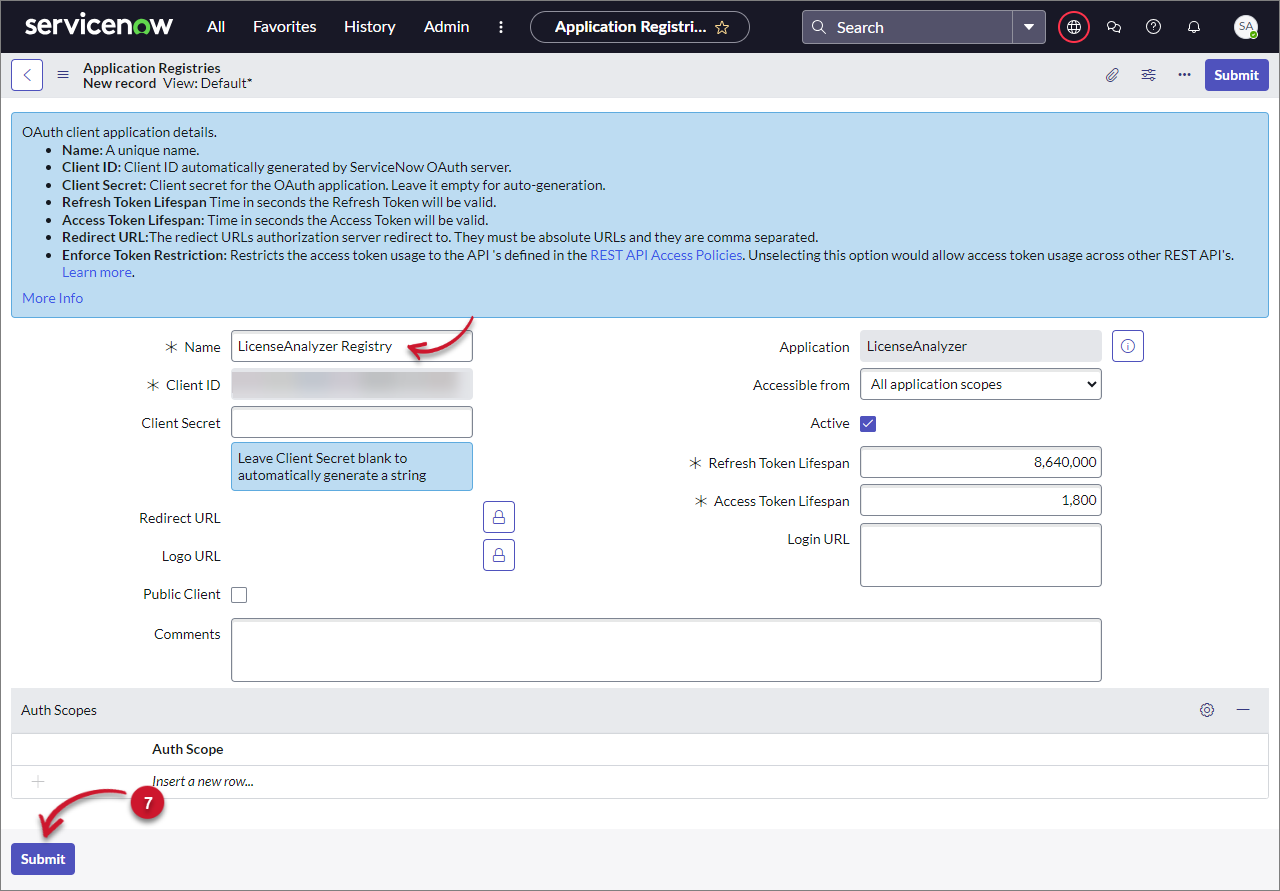Open the more options ellipsis menu
Viewport: 1280px width, 891px height.
tap(1184, 74)
